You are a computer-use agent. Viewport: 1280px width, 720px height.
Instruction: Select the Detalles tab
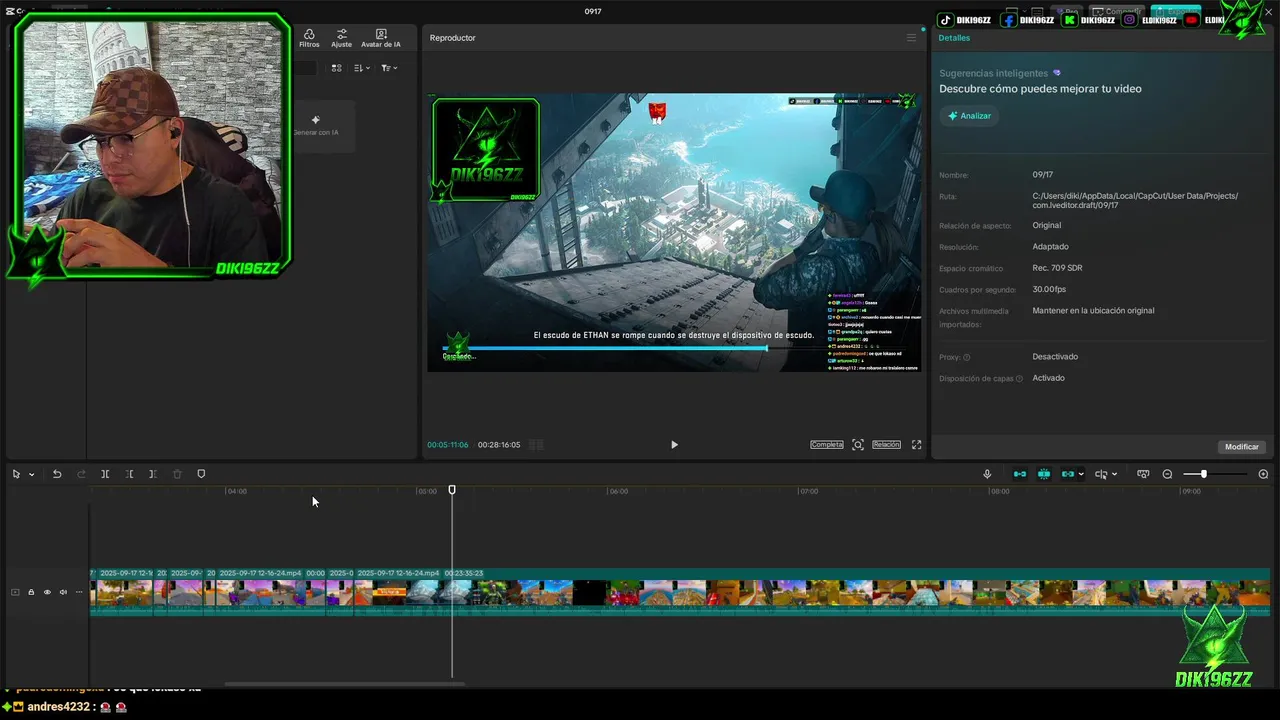(x=954, y=38)
